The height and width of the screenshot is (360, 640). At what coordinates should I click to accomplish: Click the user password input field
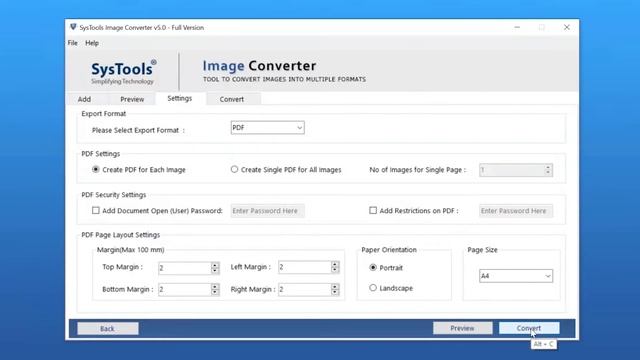coord(267,211)
